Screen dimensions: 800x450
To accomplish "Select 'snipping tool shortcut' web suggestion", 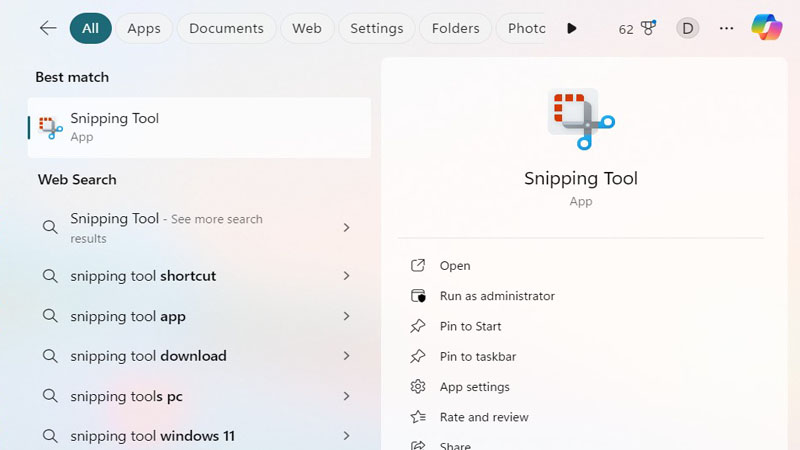I will pos(143,276).
